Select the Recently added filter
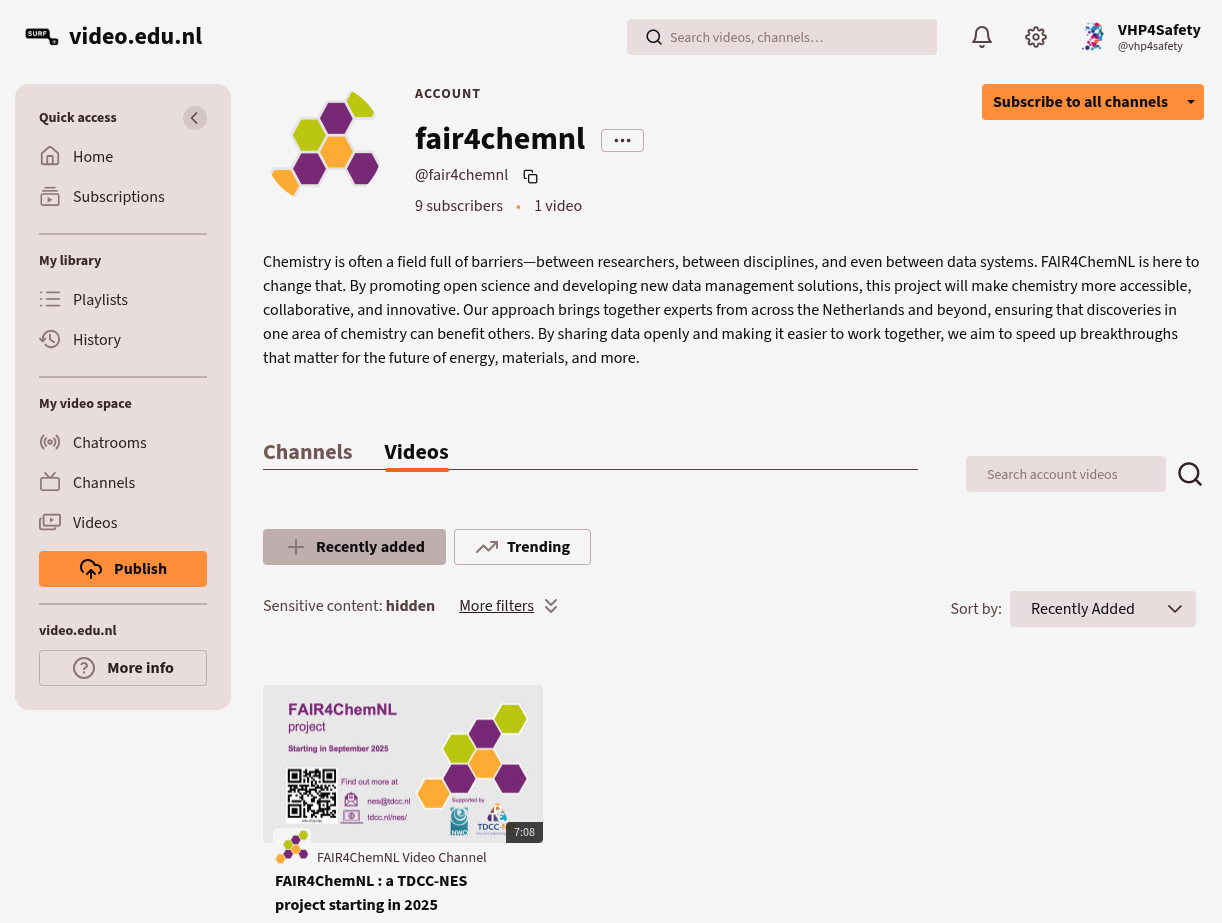 pos(354,547)
